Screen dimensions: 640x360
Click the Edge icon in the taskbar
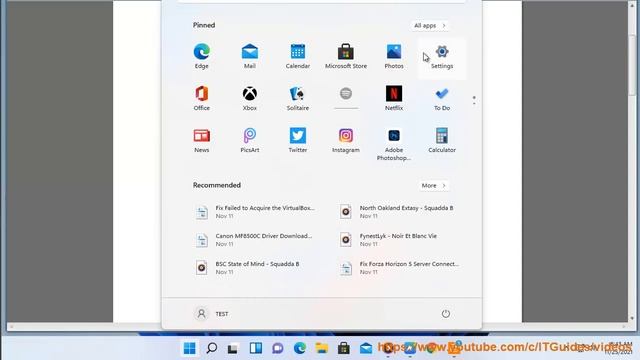[300, 348]
